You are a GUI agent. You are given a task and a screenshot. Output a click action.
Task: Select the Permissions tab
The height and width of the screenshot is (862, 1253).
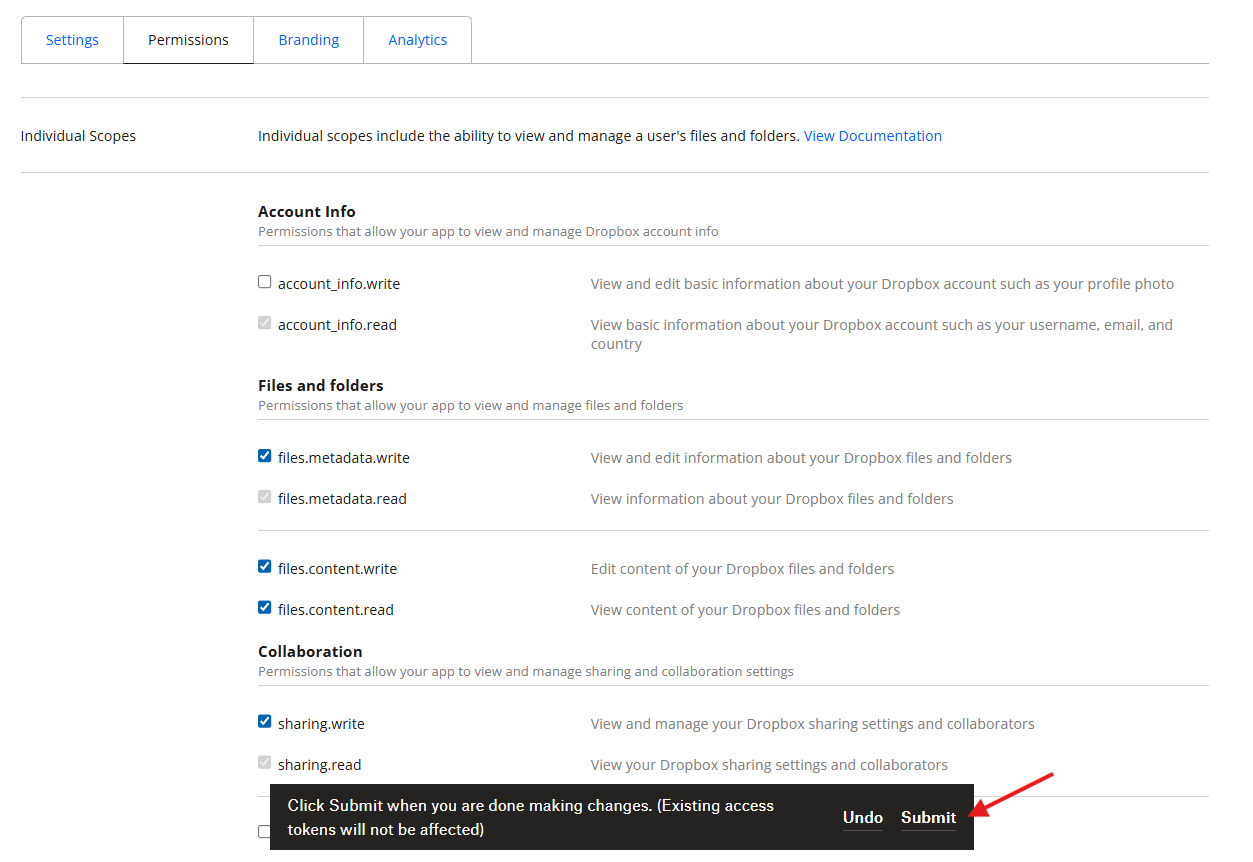(188, 40)
